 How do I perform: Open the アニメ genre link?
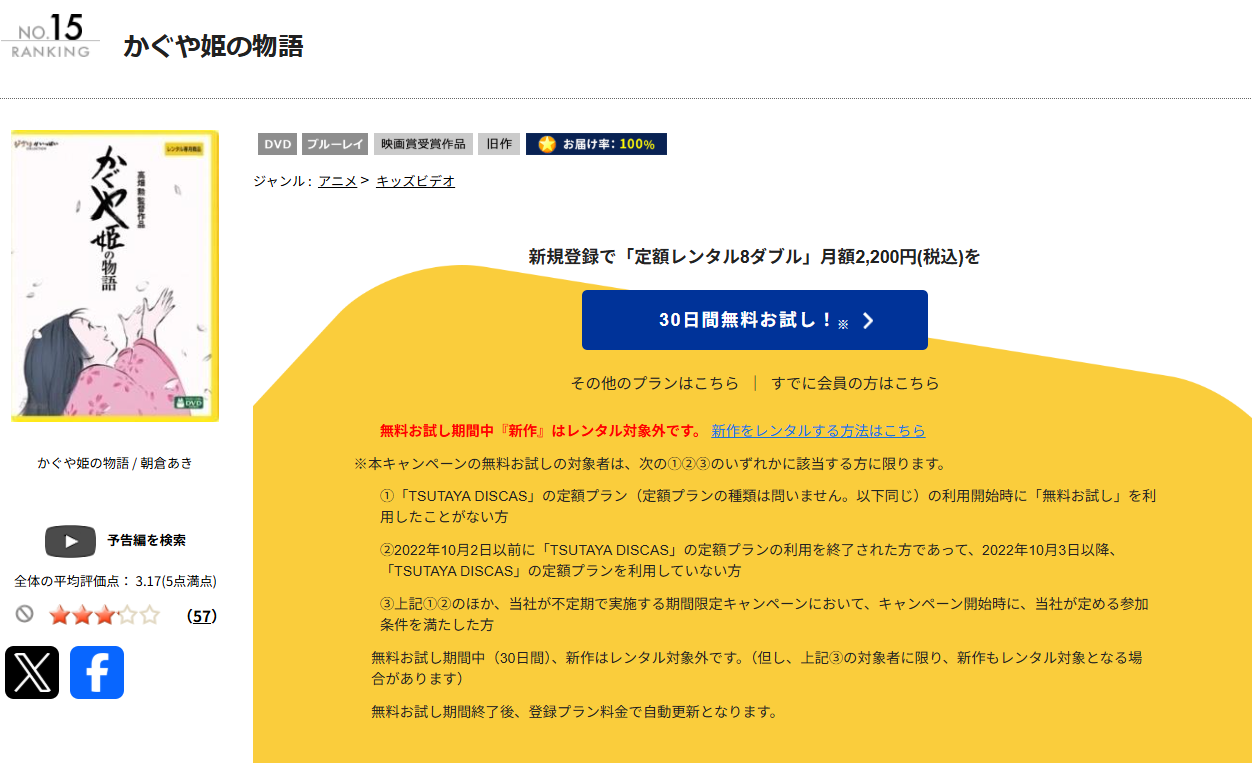[x=337, y=181]
